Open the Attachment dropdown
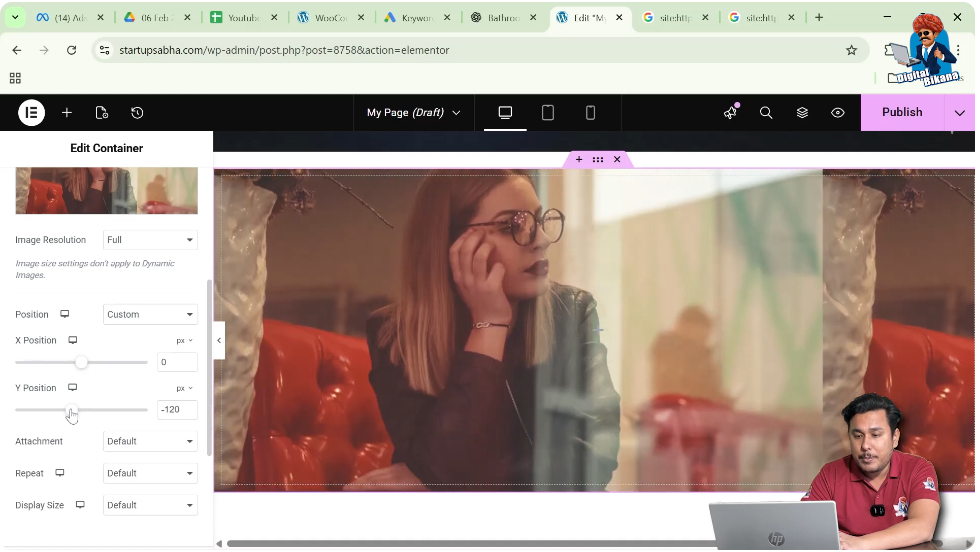This screenshot has height=552, width=980. click(x=150, y=442)
